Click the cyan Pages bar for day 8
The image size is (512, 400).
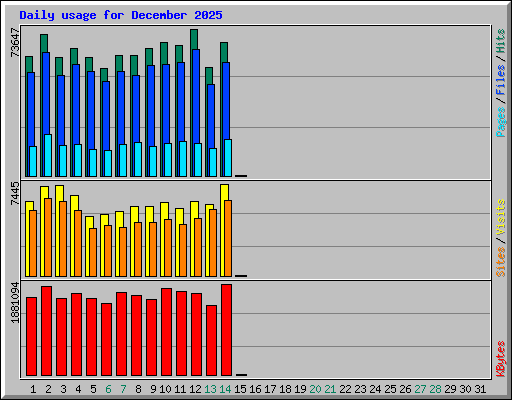(138, 159)
